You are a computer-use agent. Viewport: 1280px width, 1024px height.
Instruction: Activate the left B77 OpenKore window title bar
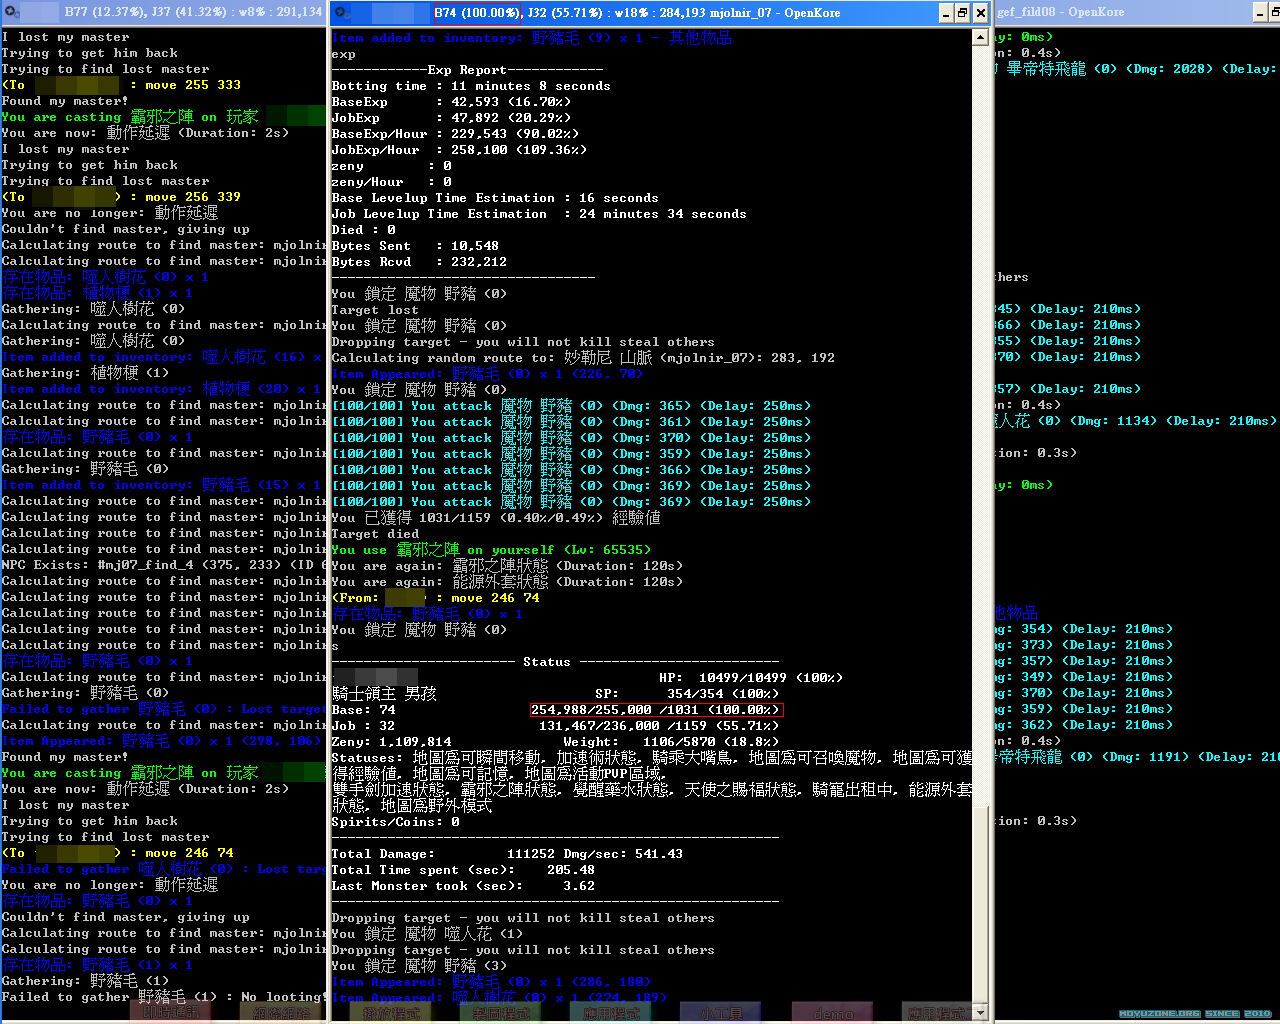[x=190, y=13]
